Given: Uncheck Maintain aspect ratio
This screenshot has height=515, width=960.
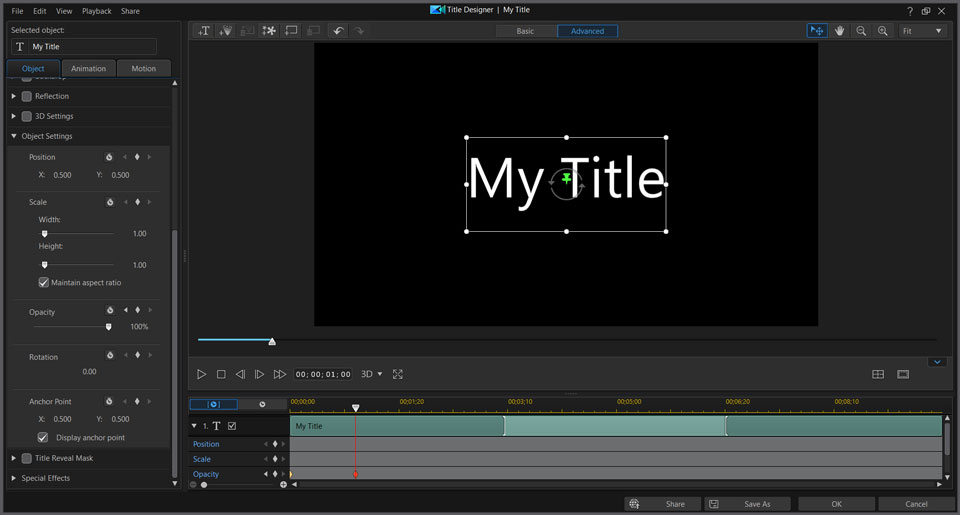Looking at the screenshot, I should point(44,283).
